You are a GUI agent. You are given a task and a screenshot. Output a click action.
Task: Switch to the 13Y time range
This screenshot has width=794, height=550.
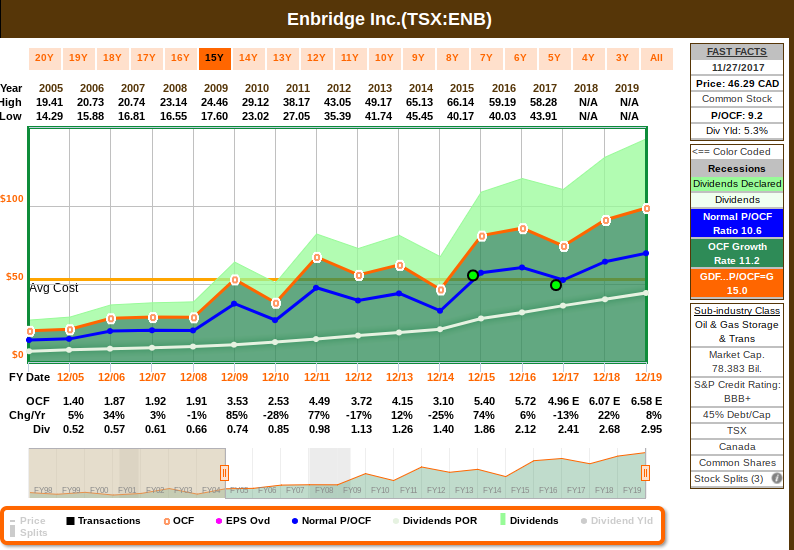tap(282, 58)
